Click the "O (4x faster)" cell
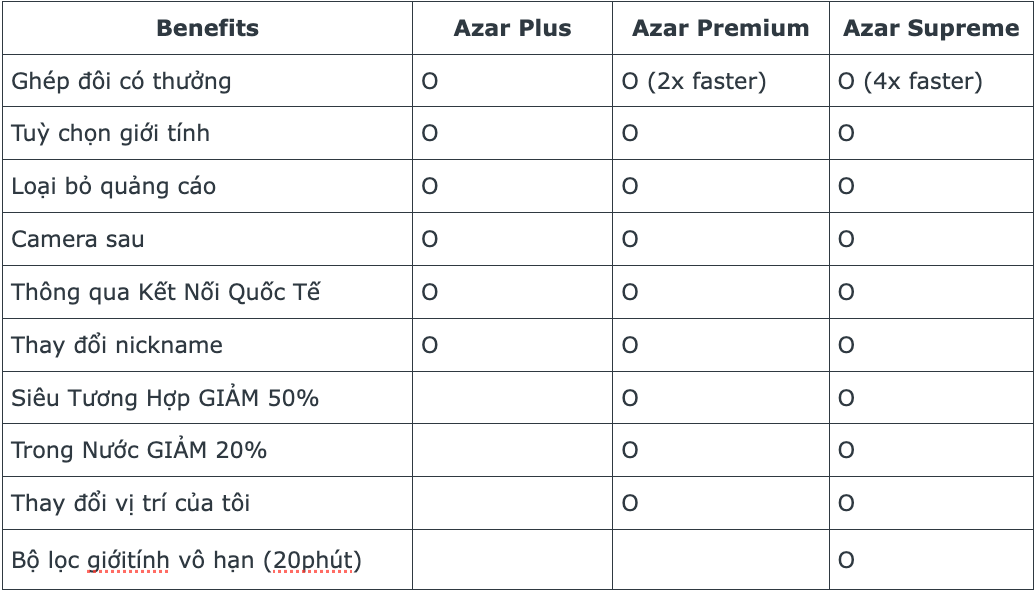Screen dimensions: 1036x590 [910, 81]
